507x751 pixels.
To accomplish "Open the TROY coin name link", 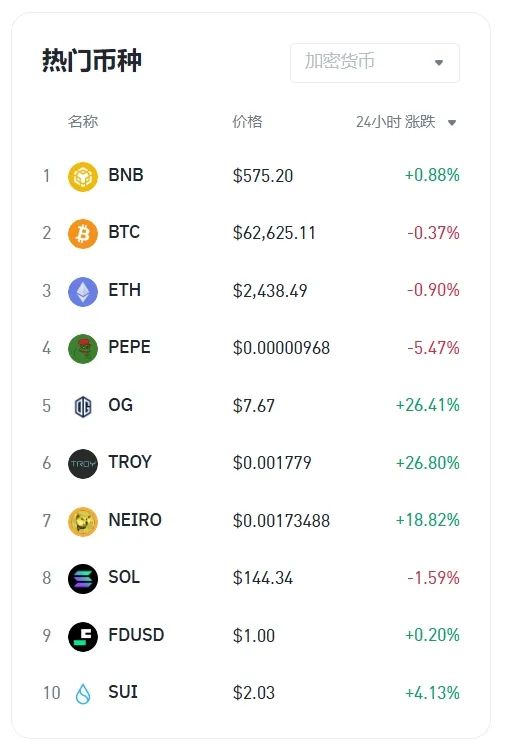I will pyautogui.click(x=130, y=462).
